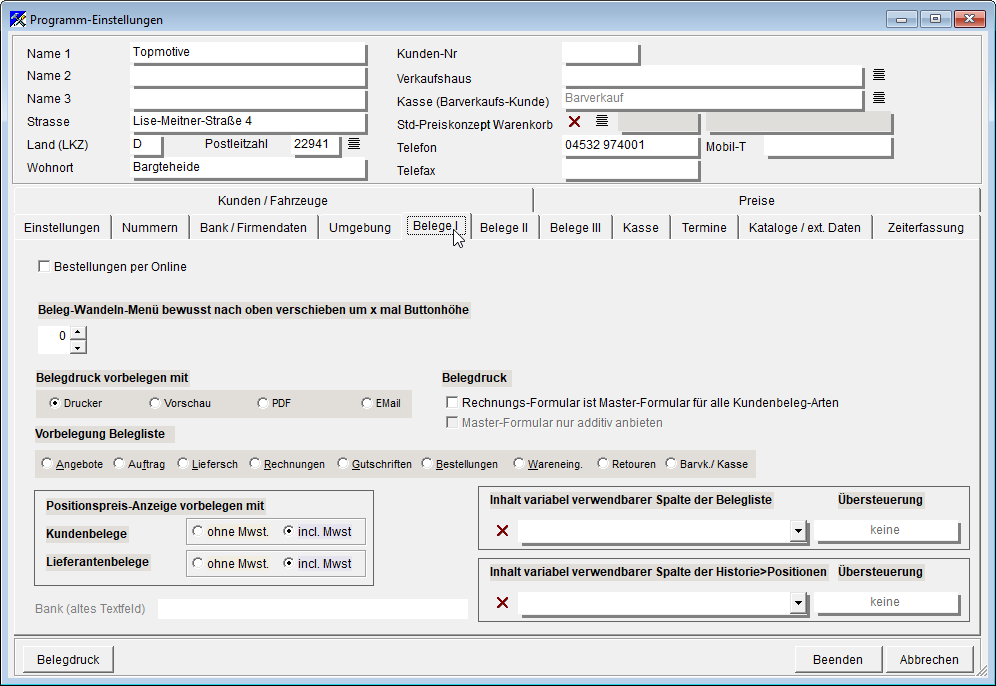Click Telefon field with 04532 974001
The height and width of the screenshot is (686, 996).
(631, 146)
